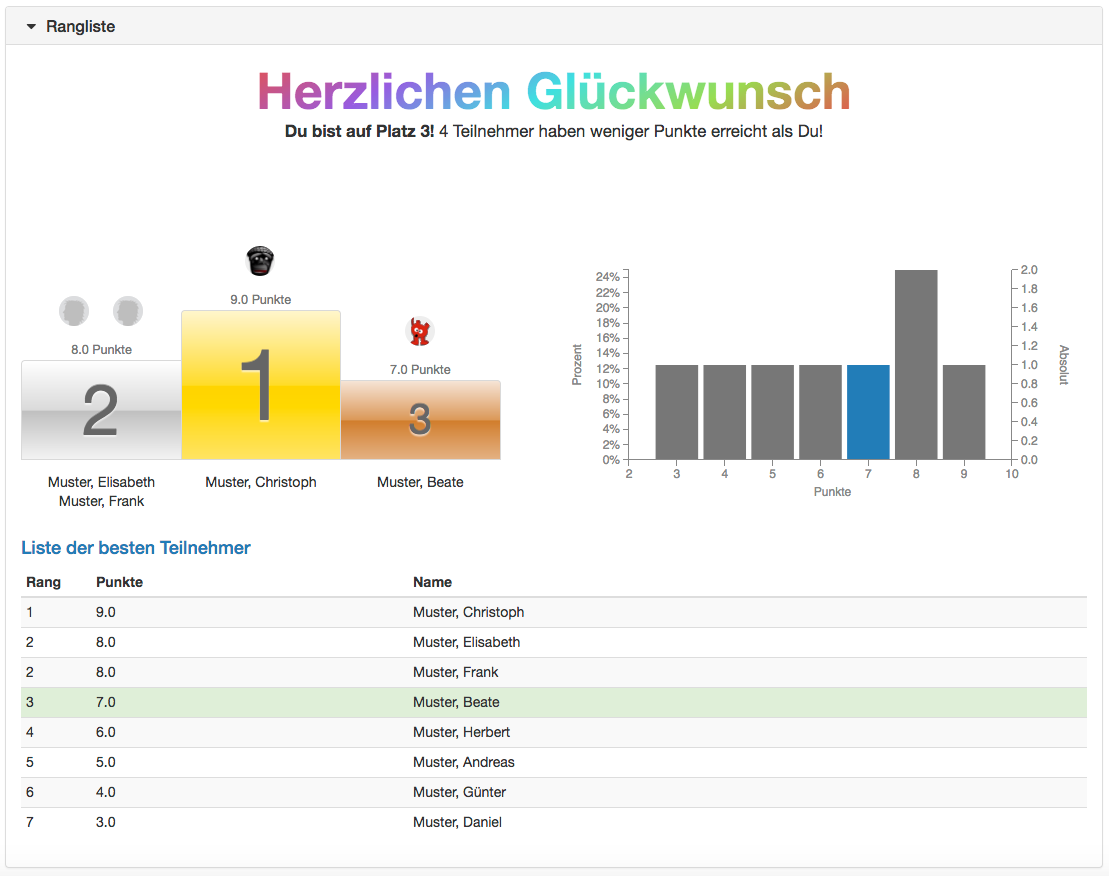Select Muster, Herbert in the ranking table

click(462, 732)
